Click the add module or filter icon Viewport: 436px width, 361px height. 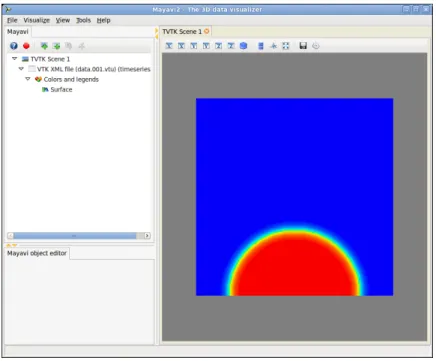point(56,46)
